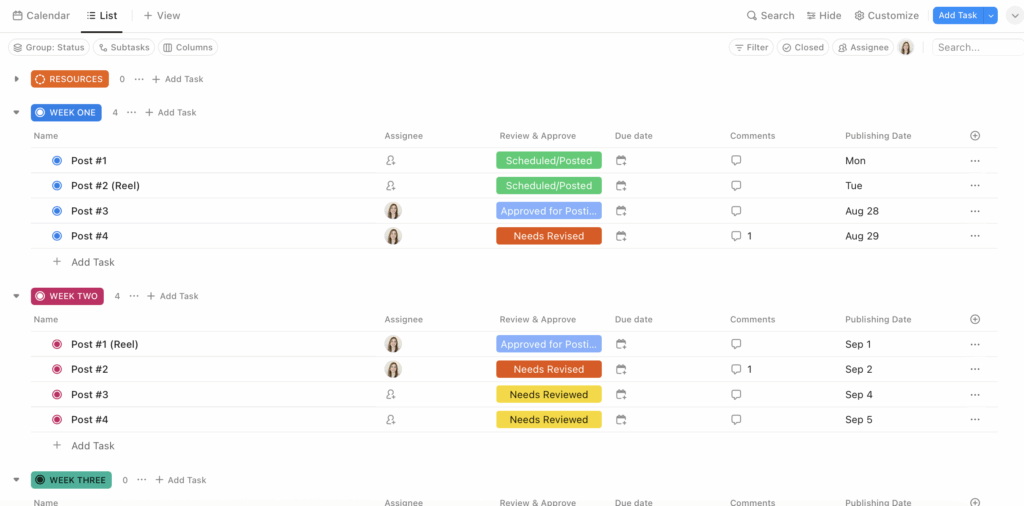
Task: Change Needs Reviewed label on Sep 4 post
Action: pos(549,394)
